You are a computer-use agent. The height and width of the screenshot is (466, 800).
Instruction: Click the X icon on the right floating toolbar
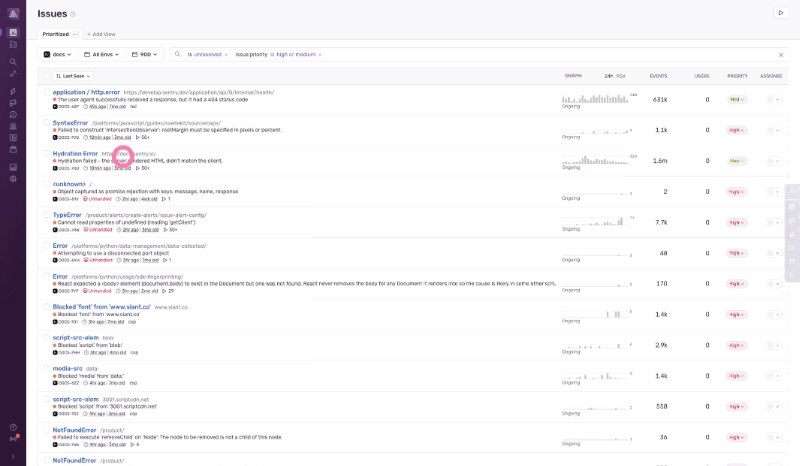pyautogui.click(x=792, y=192)
